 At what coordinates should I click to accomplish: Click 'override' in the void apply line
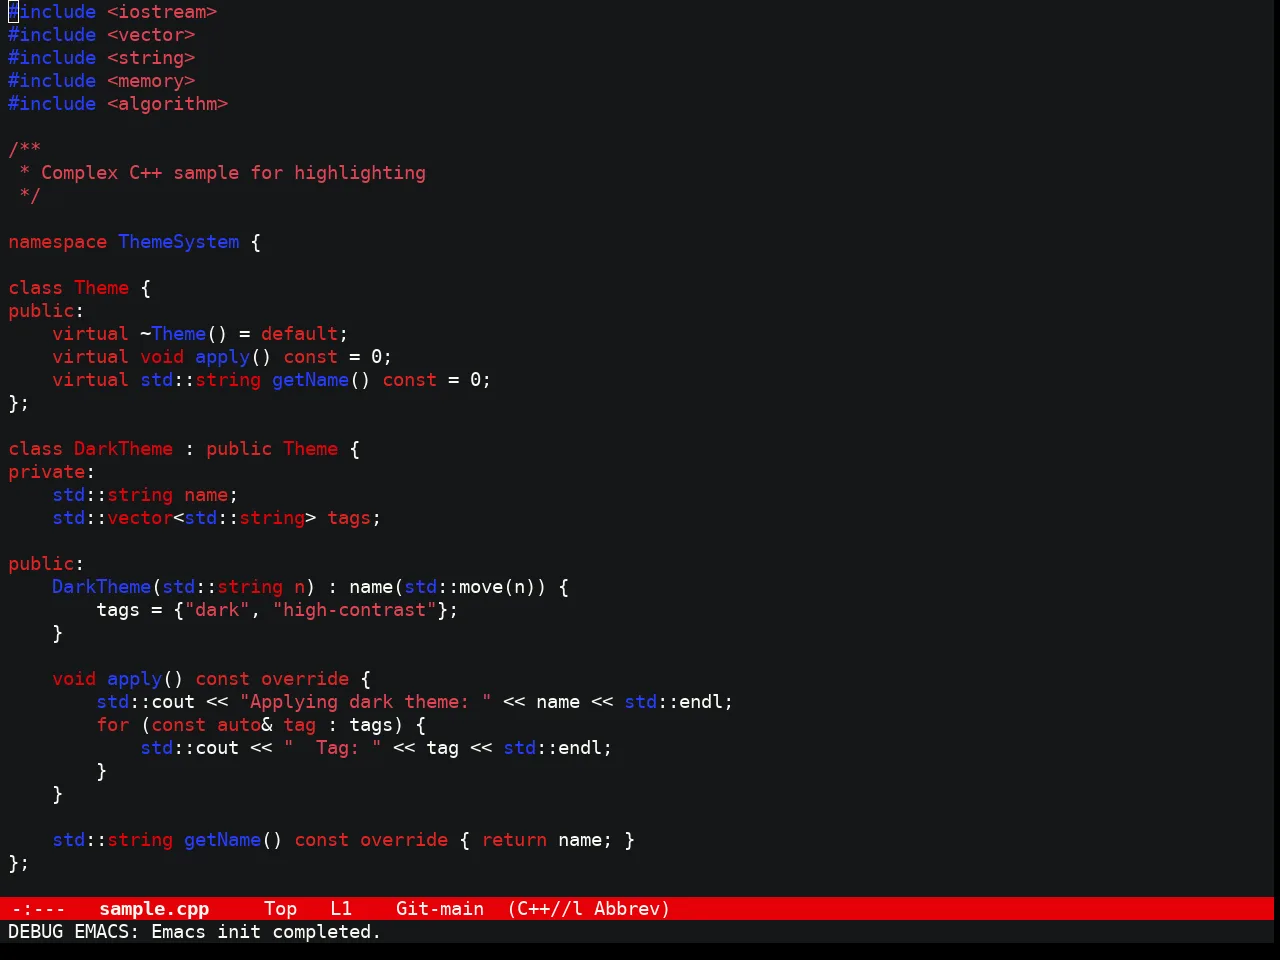(x=305, y=679)
